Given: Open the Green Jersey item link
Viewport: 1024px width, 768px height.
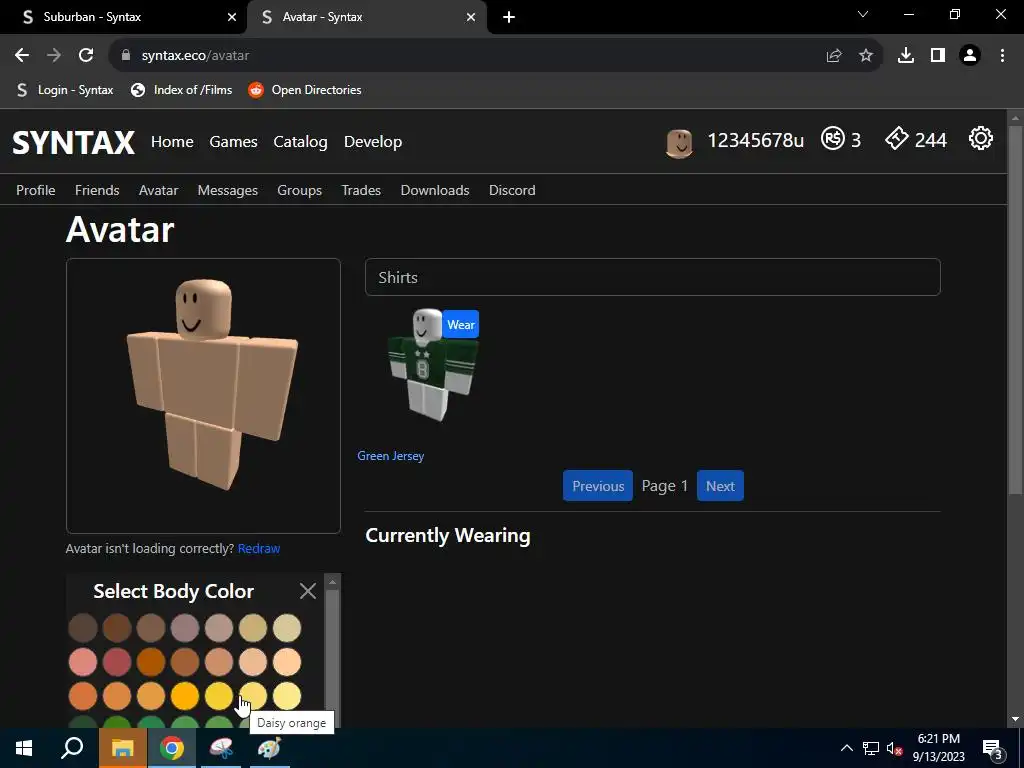Looking at the screenshot, I should coord(391,456).
